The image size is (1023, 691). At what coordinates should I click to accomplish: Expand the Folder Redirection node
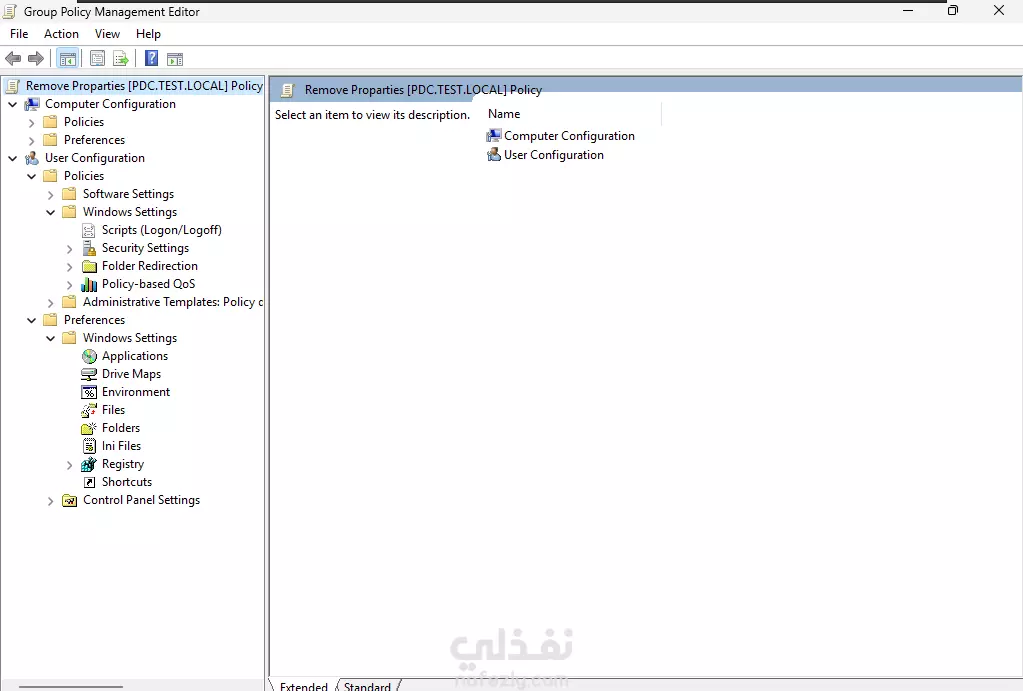point(69,267)
